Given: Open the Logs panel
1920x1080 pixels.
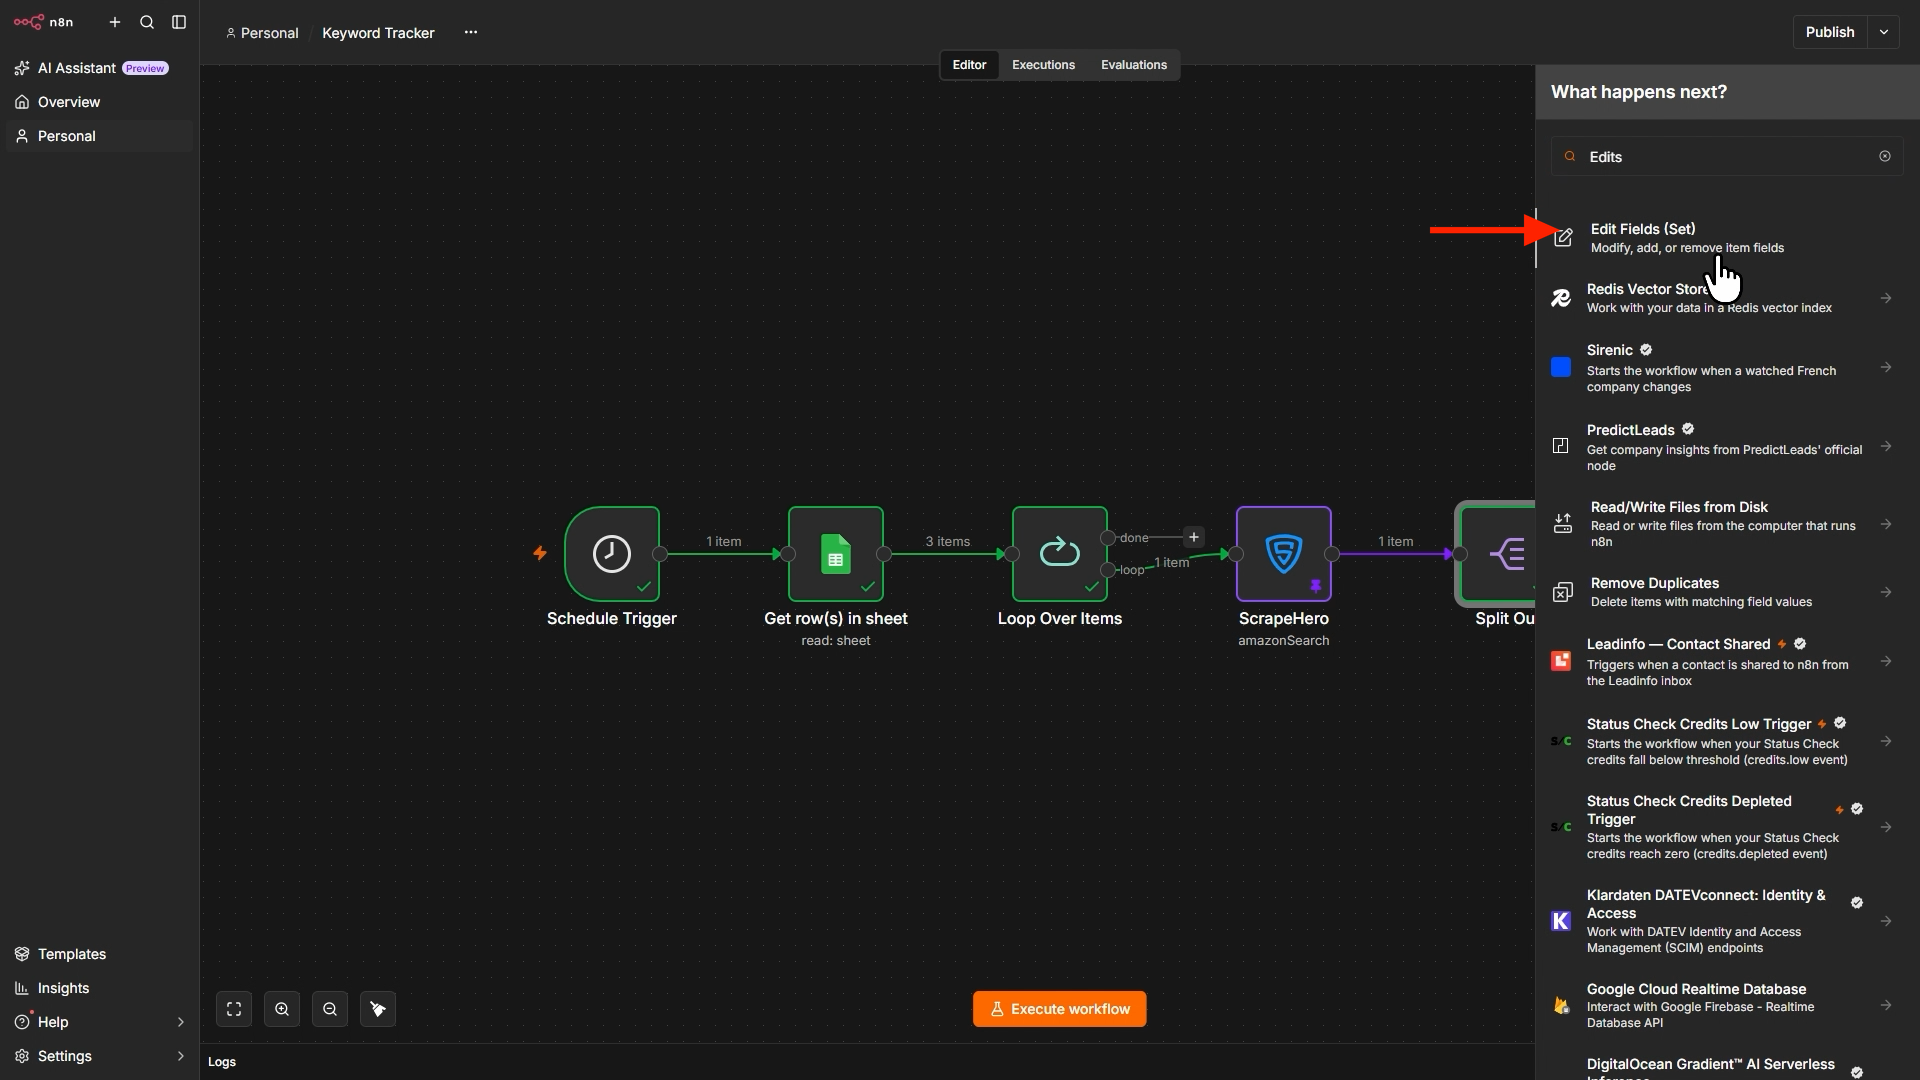Looking at the screenshot, I should 222,1062.
